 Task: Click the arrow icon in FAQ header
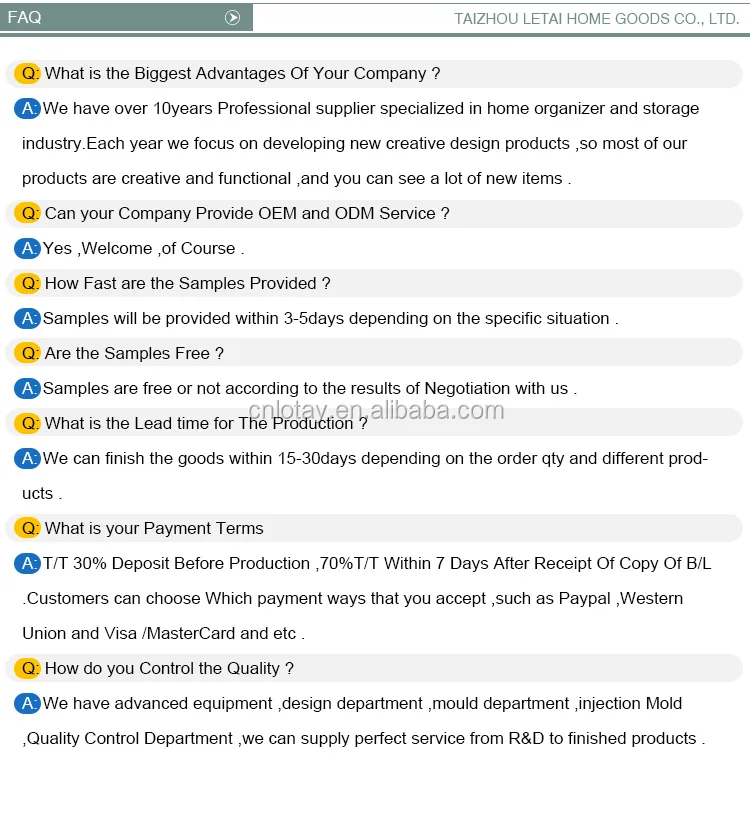[233, 18]
